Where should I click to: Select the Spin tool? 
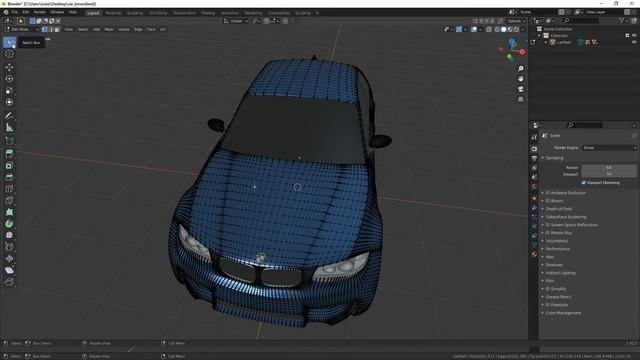click(9, 224)
